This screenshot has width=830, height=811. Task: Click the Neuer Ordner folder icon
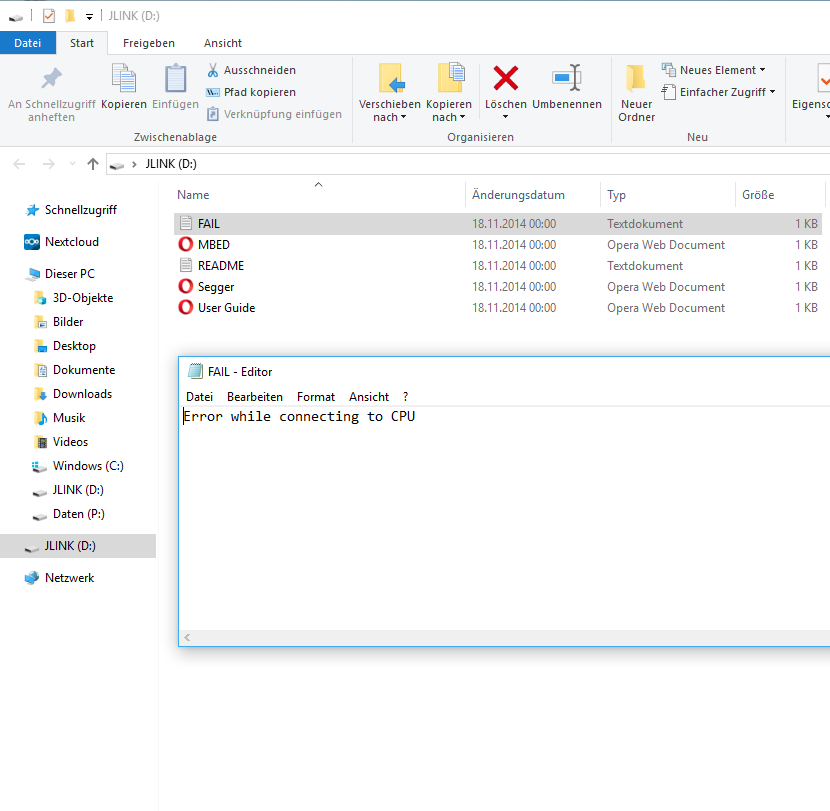[x=636, y=78]
